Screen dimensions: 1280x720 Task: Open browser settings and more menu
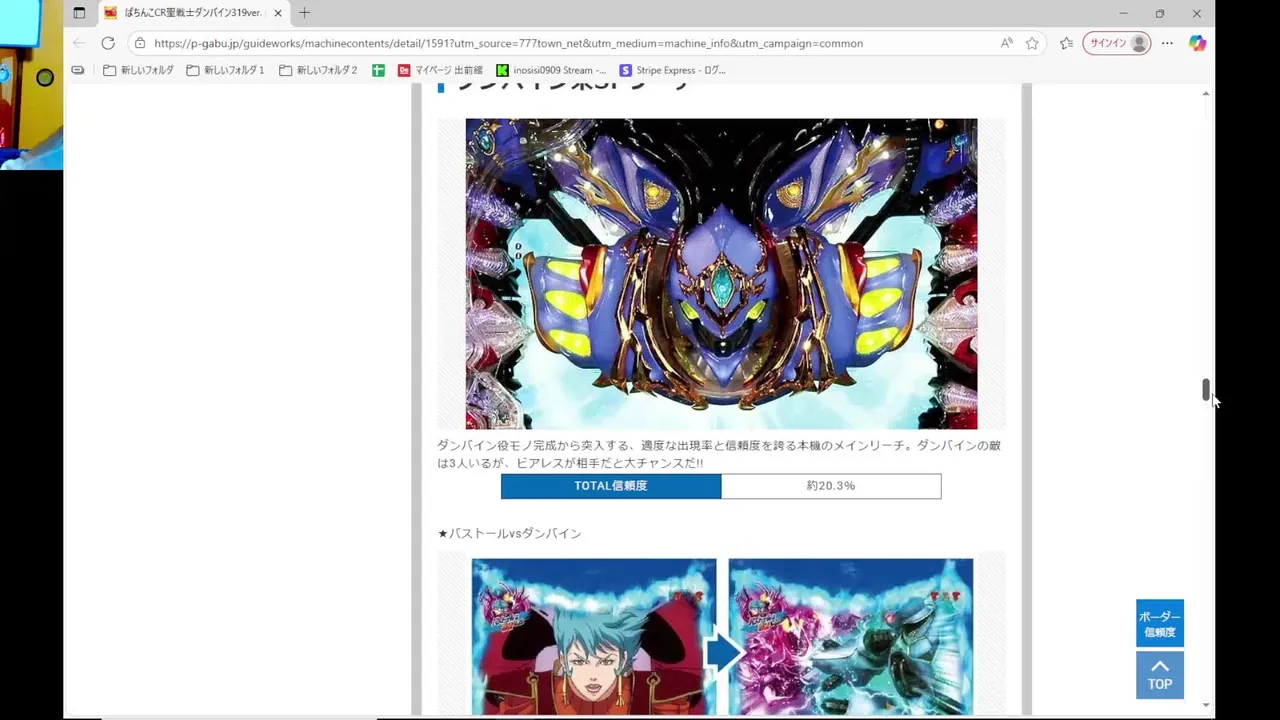[x=1167, y=43]
